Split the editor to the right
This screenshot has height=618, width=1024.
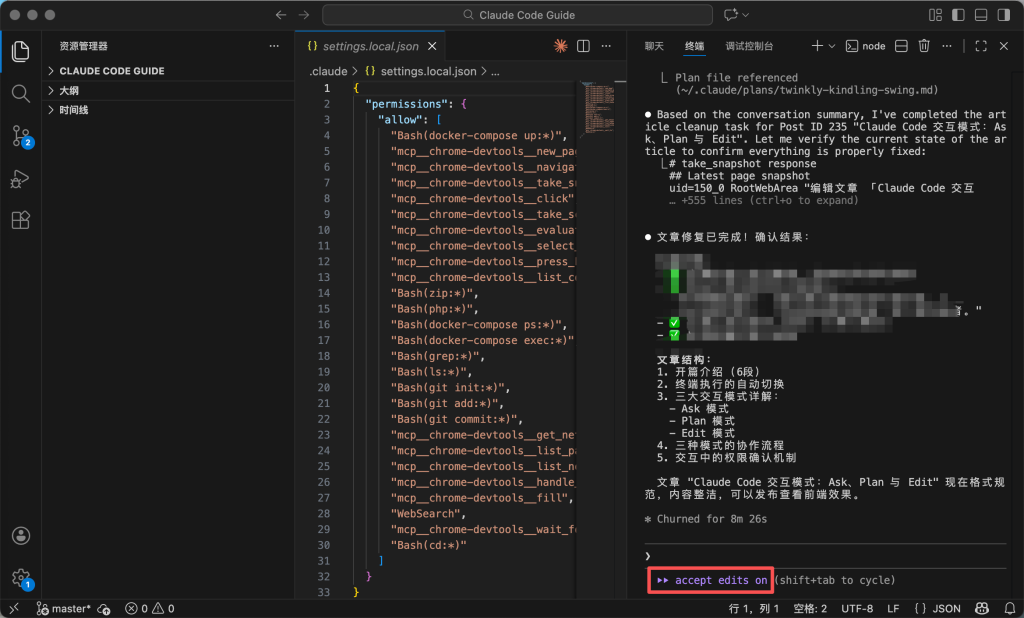583,46
